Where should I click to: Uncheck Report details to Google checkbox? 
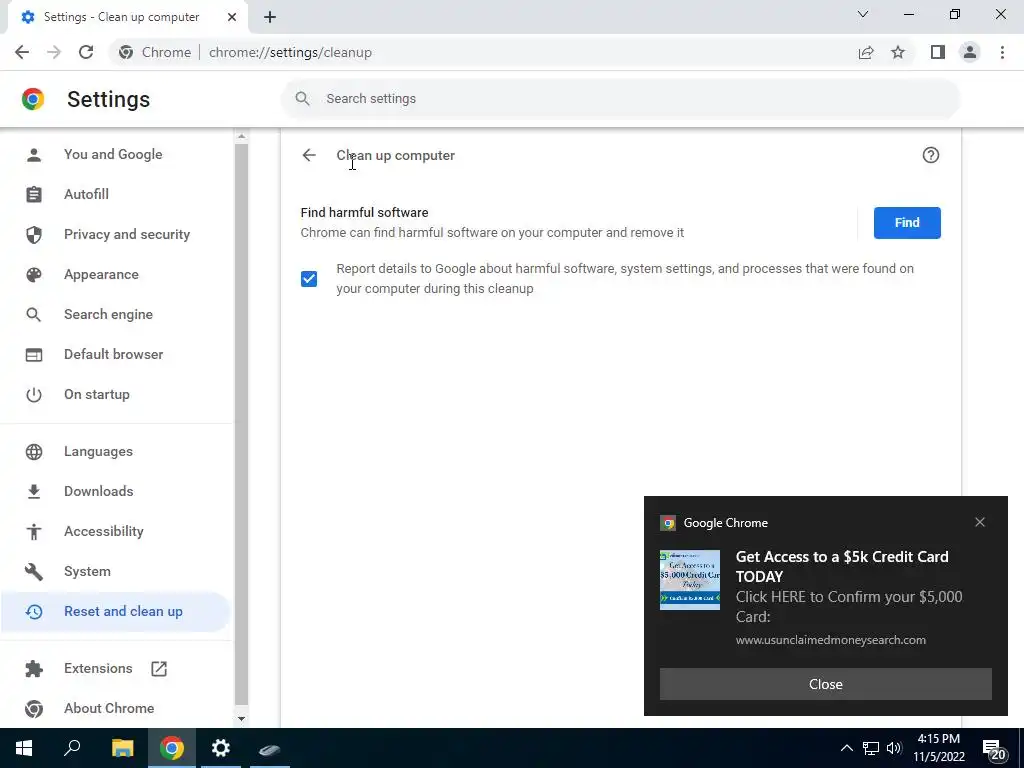coord(309,279)
